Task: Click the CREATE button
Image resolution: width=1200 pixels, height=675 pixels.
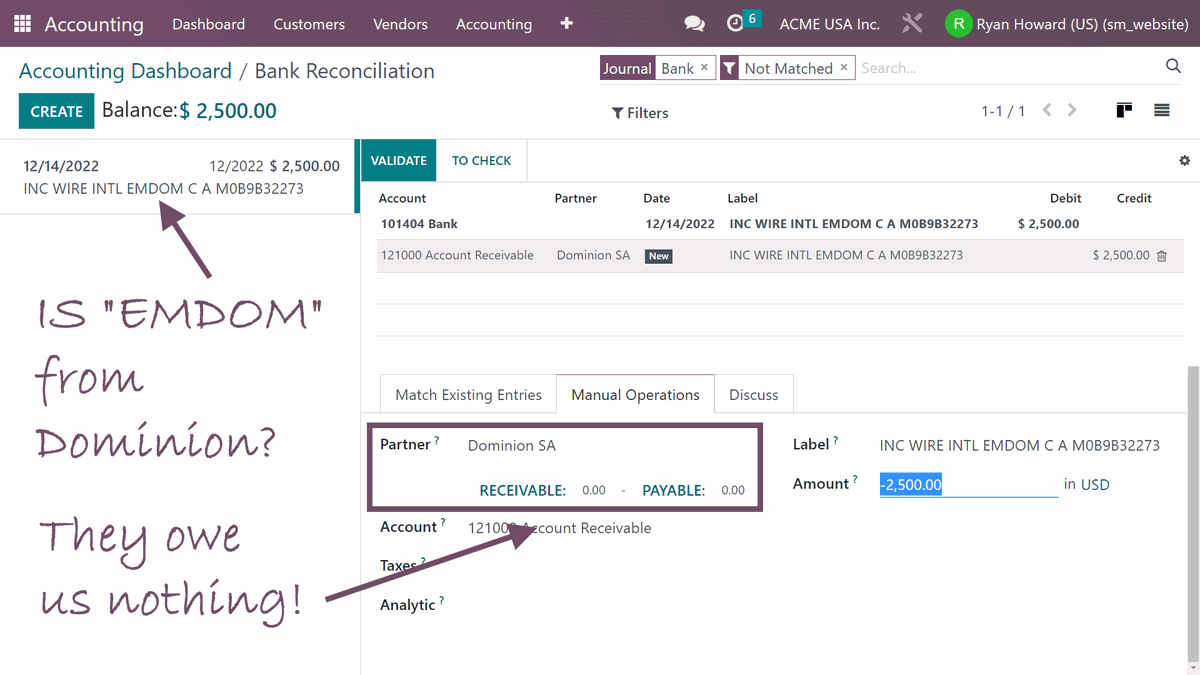Action: click(56, 111)
